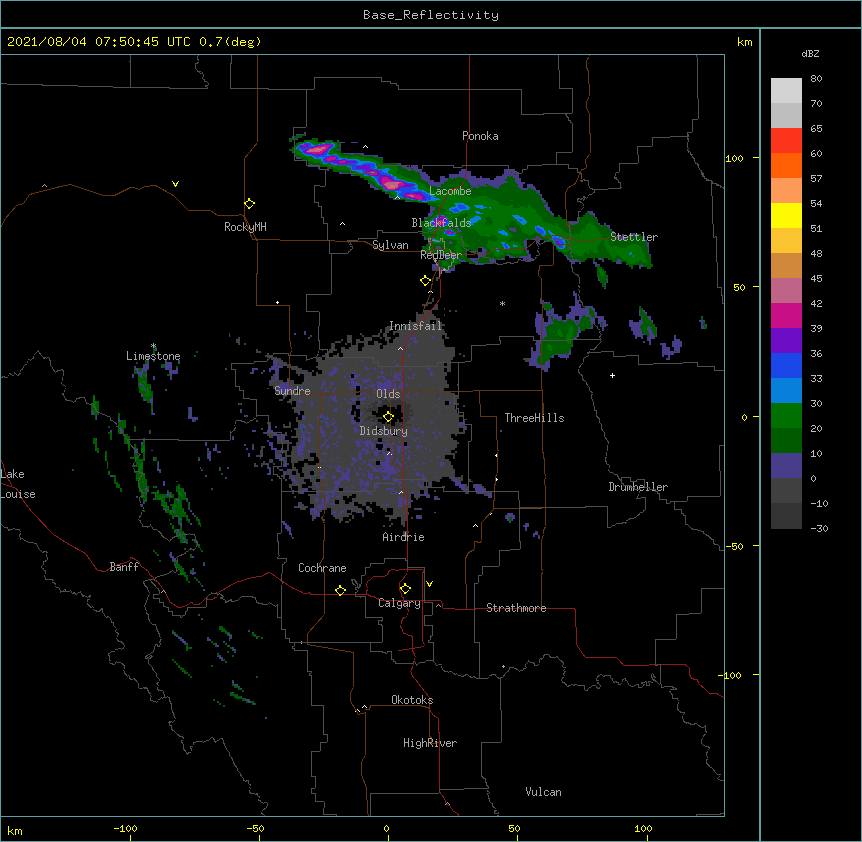Click the white plus marker north of Drumheller
Viewport: 862px width, 842px height.
(612, 375)
